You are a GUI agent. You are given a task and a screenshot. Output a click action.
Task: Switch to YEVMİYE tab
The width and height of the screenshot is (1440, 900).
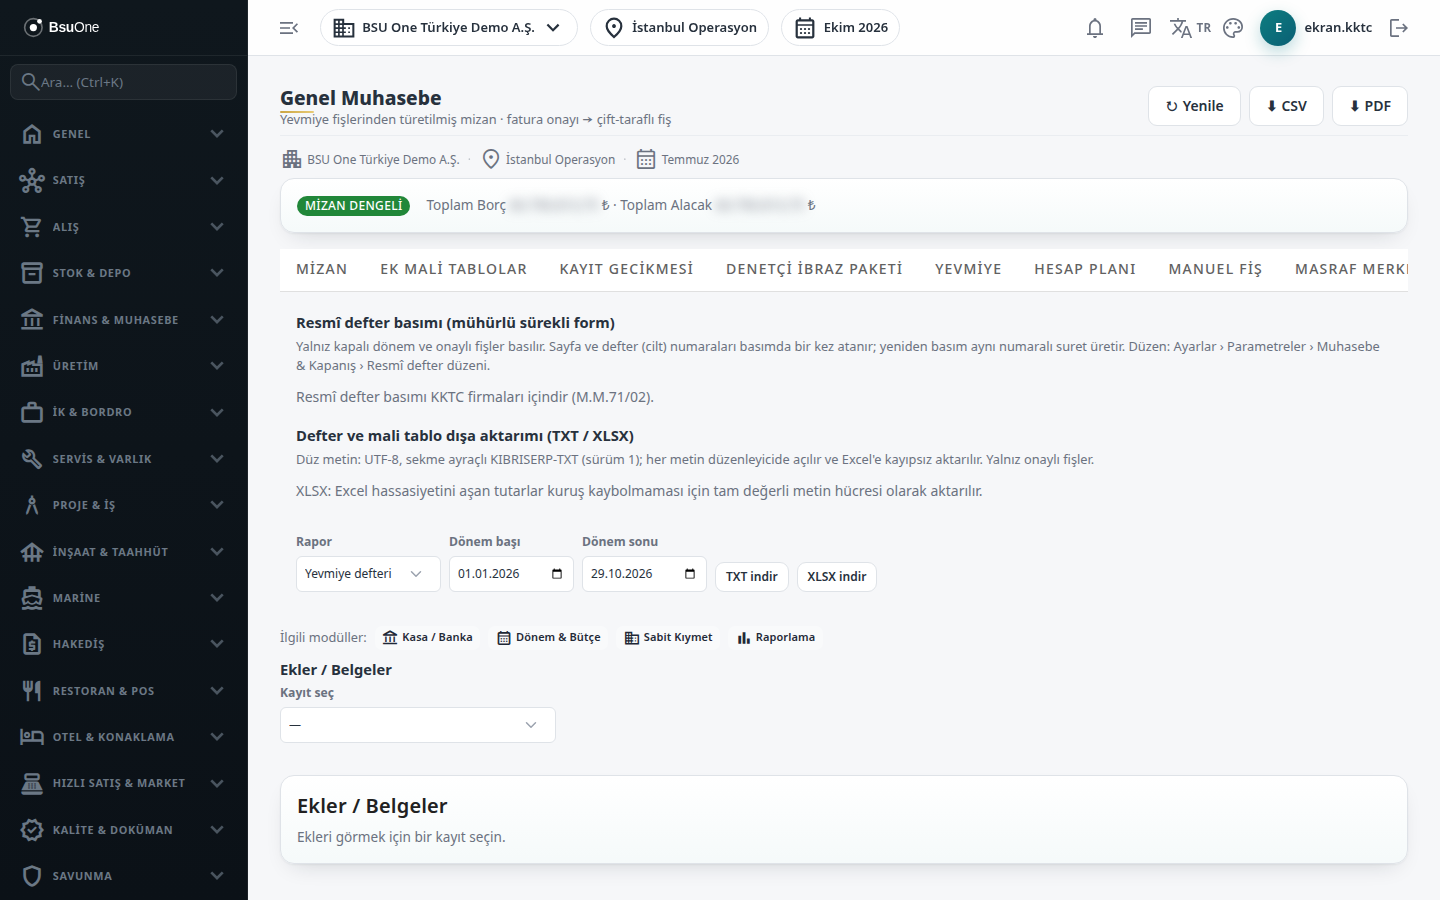[x=968, y=269]
